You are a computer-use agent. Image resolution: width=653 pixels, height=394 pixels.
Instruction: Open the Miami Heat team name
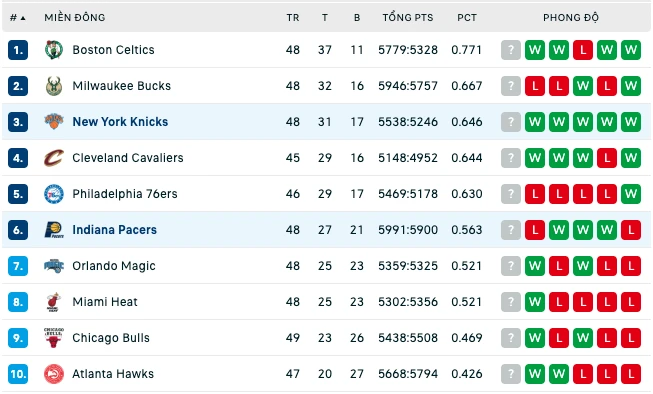[105, 302]
